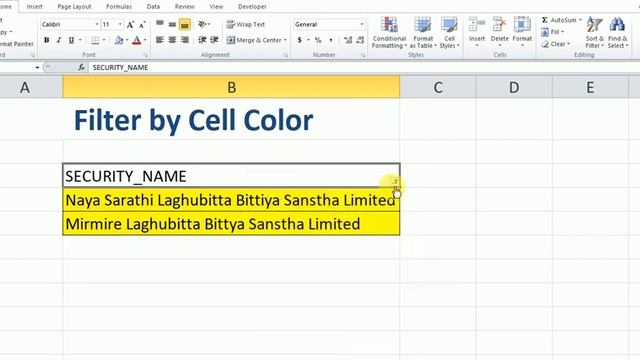This screenshot has height=360, width=640.
Task: Click AutoSum sigma icon
Action: pos(545,20)
